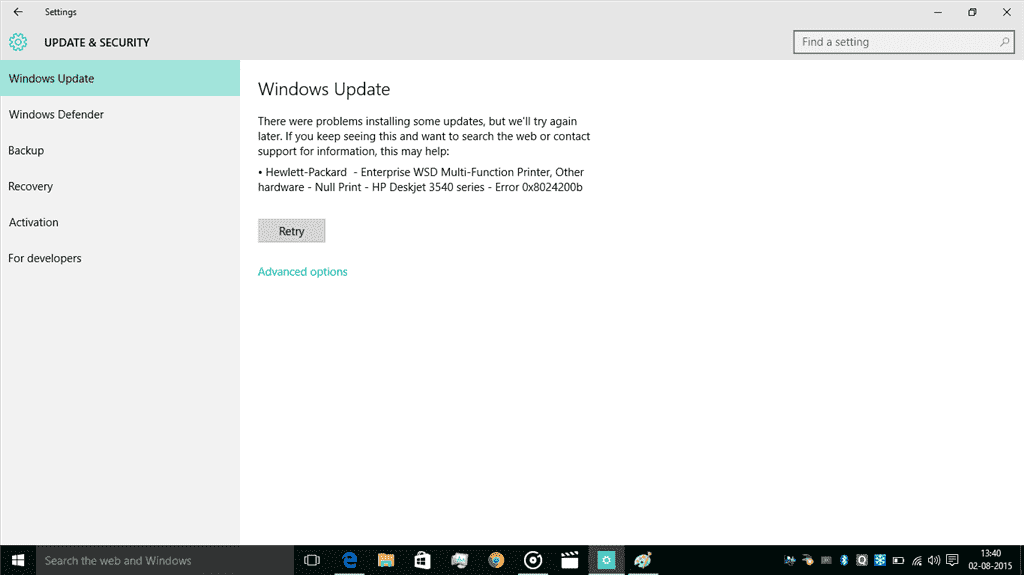This screenshot has width=1024, height=575.
Task: Click the UPDATE & SECURITY title
Action: click(x=97, y=42)
